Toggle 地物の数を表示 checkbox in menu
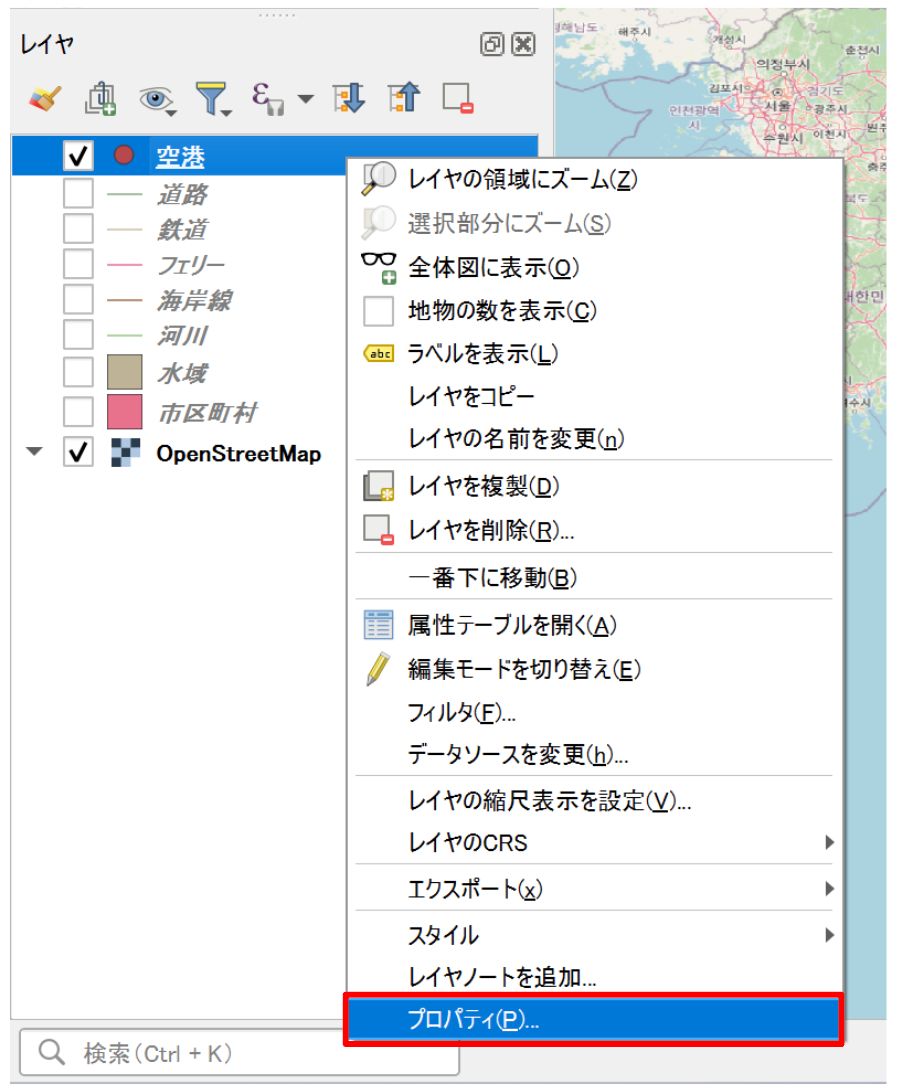The image size is (912, 1092). tap(379, 311)
